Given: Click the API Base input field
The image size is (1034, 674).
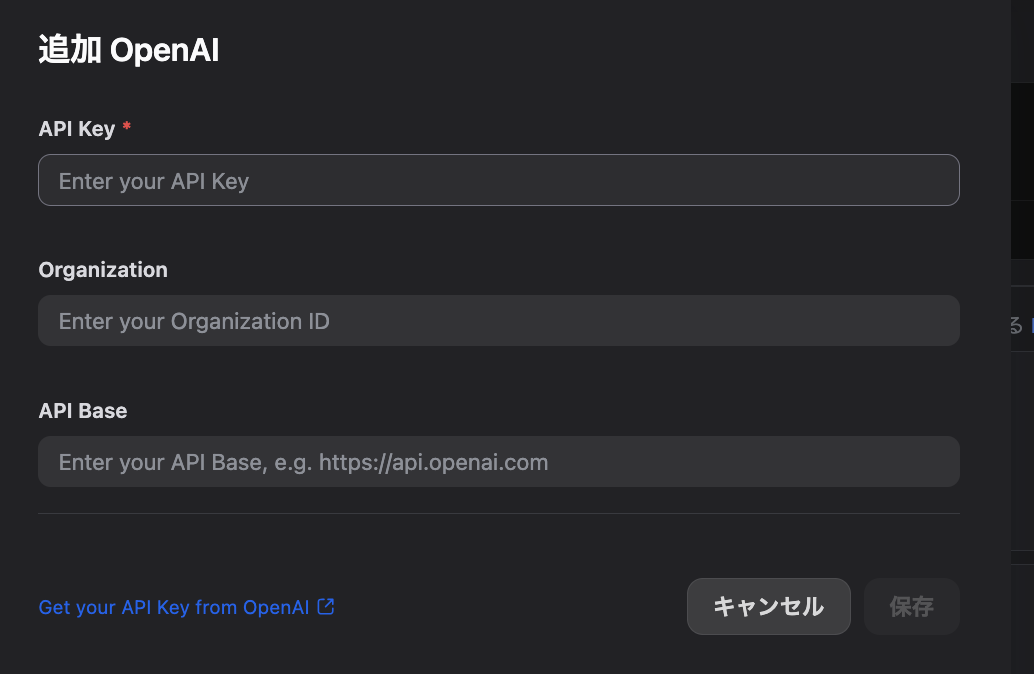Looking at the screenshot, I should (499, 462).
